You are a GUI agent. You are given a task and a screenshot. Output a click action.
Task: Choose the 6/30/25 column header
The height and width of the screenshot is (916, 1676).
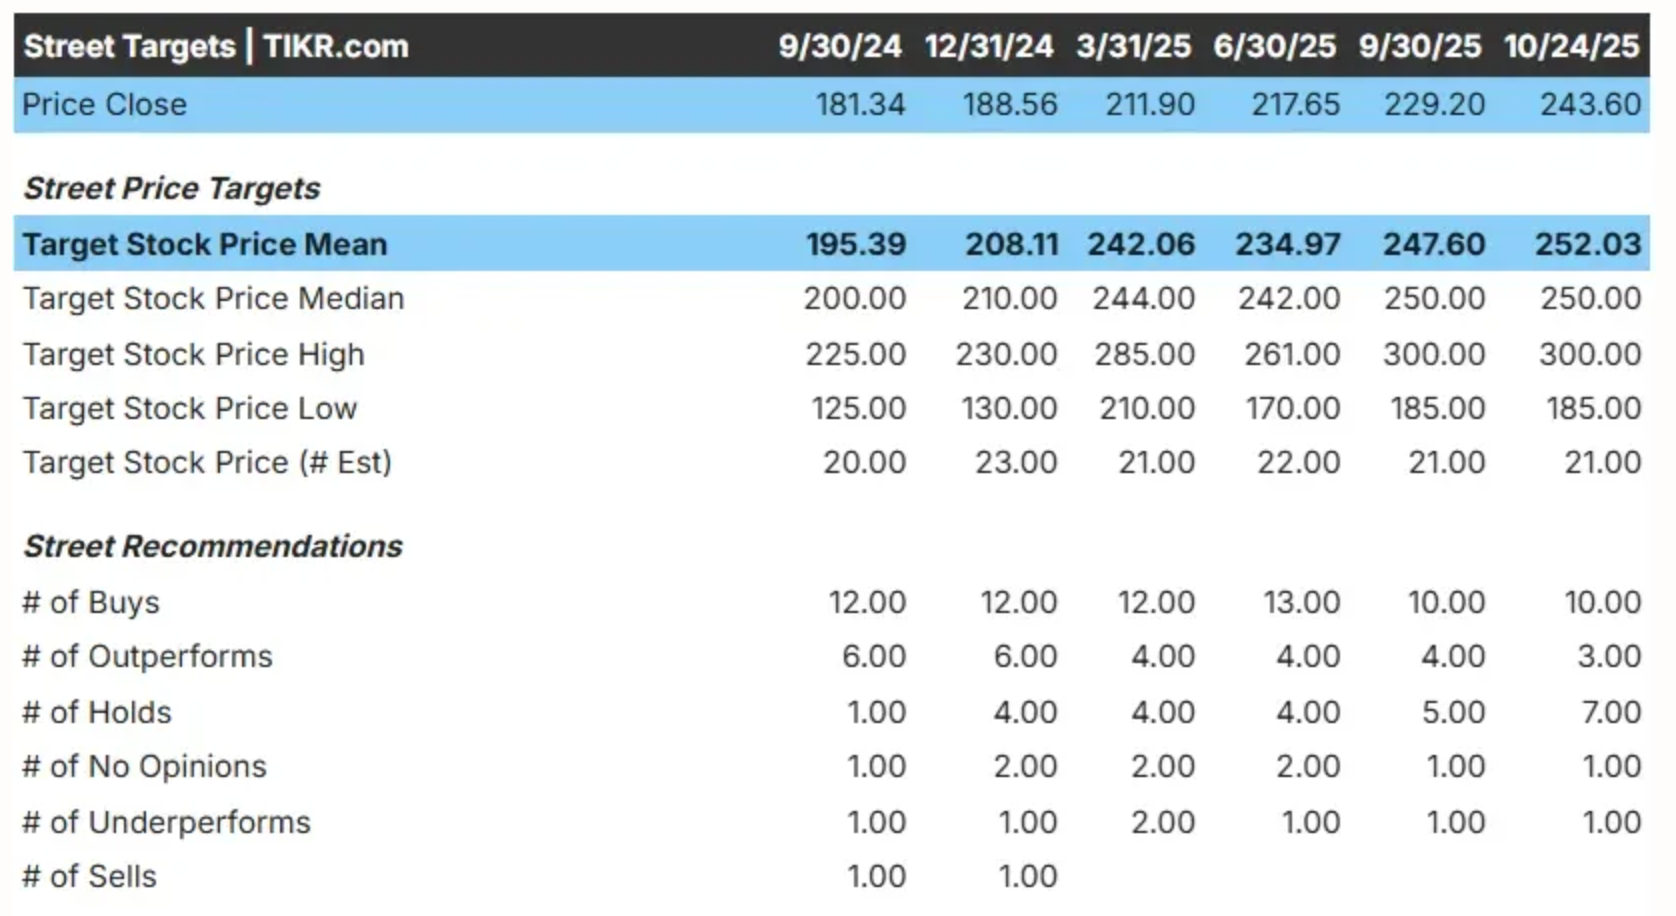[x=1275, y=46]
